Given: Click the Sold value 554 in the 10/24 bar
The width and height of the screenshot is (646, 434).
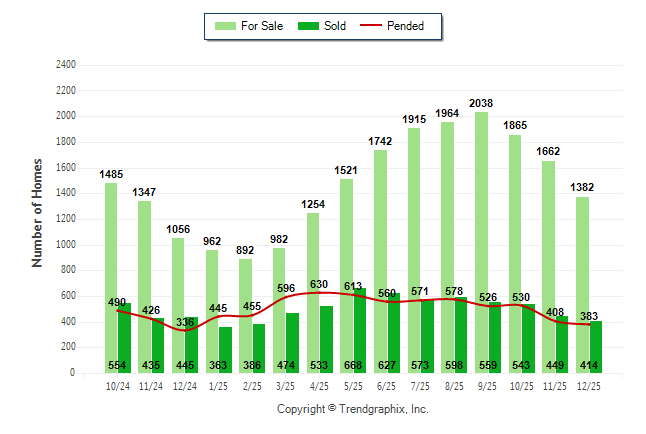Looking at the screenshot, I should [x=118, y=366].
